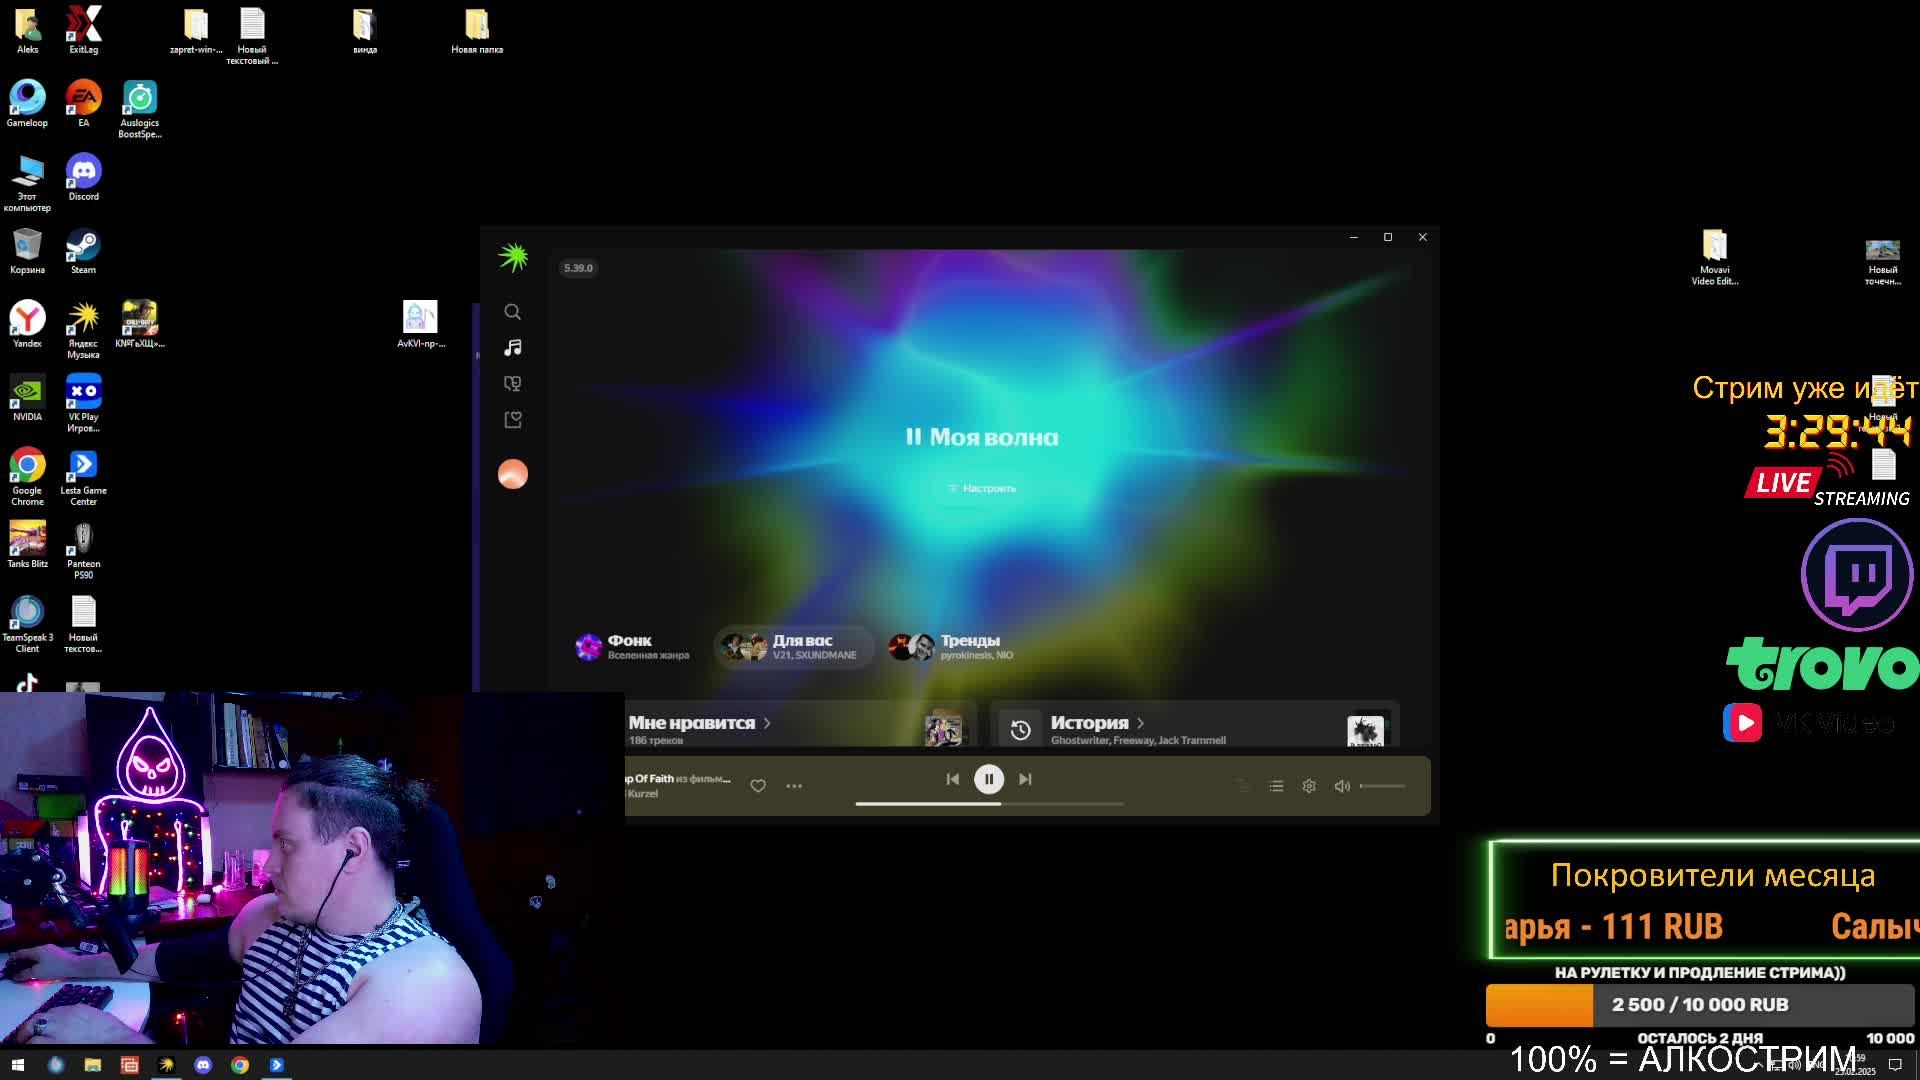Image resolution: width=1920 pixels, height=1080 pixels.
Task: Open track options three-dot menu
Action: click(x=794, y=786)
